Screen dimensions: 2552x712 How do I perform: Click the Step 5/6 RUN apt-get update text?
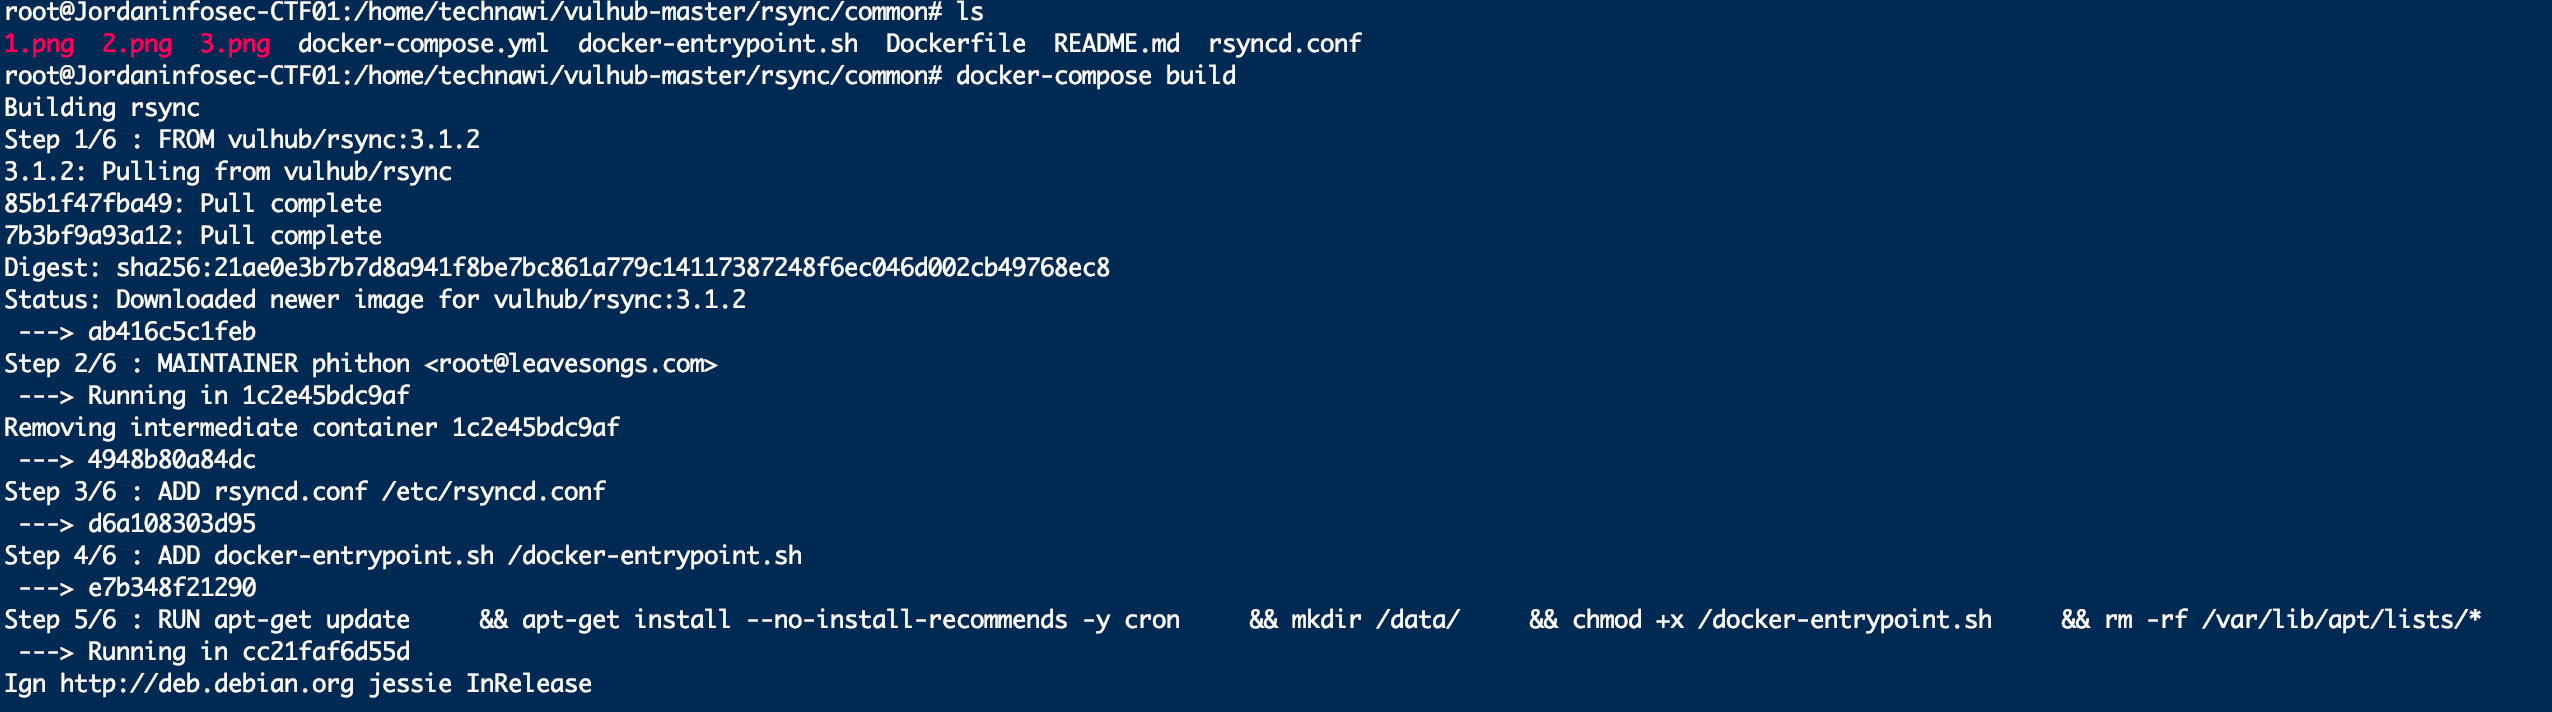(207, 620)
